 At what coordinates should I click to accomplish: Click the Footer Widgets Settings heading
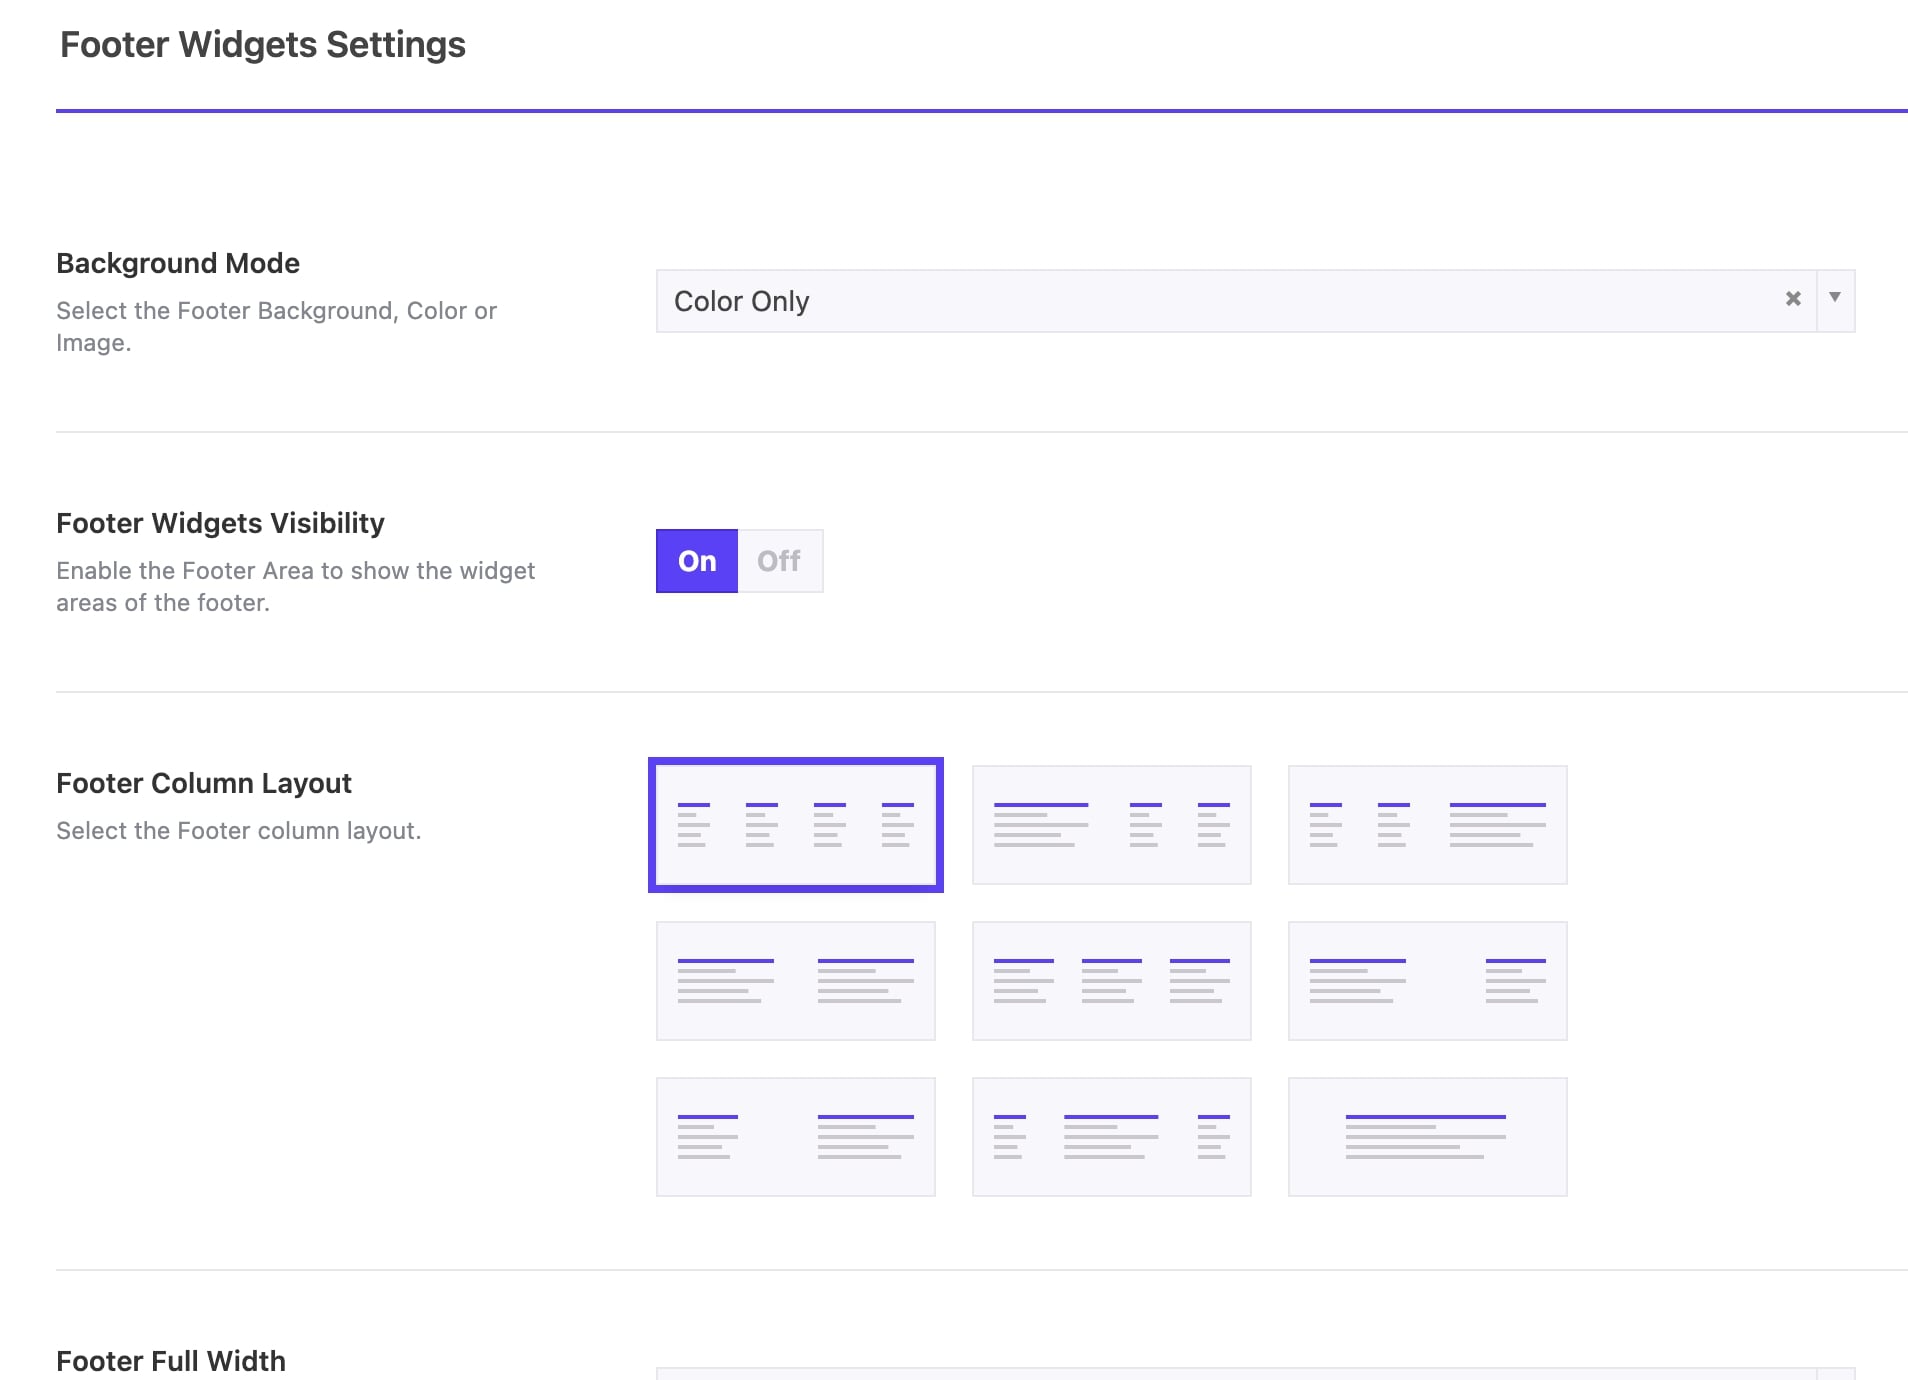[x=263, y=45]
